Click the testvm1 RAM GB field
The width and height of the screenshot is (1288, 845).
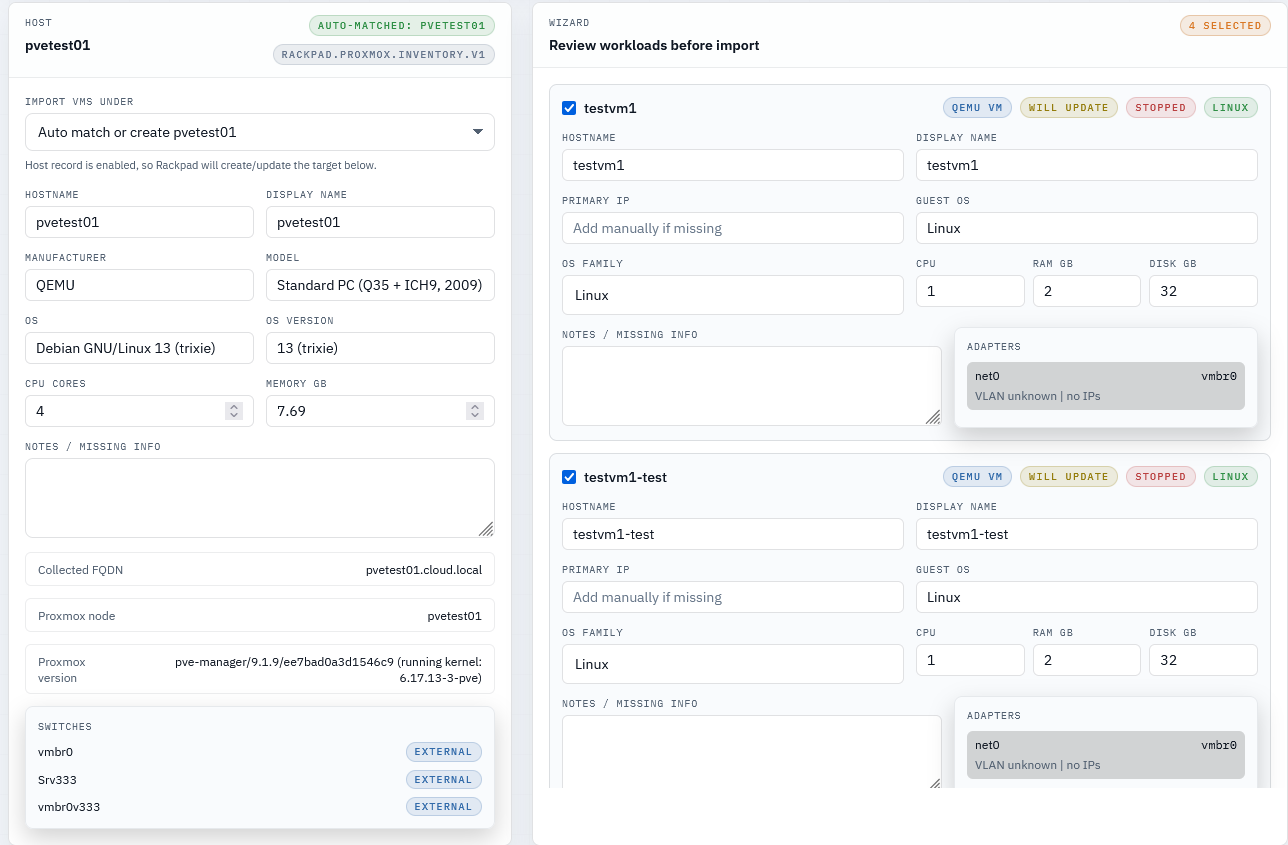[x=1087, y=291]
